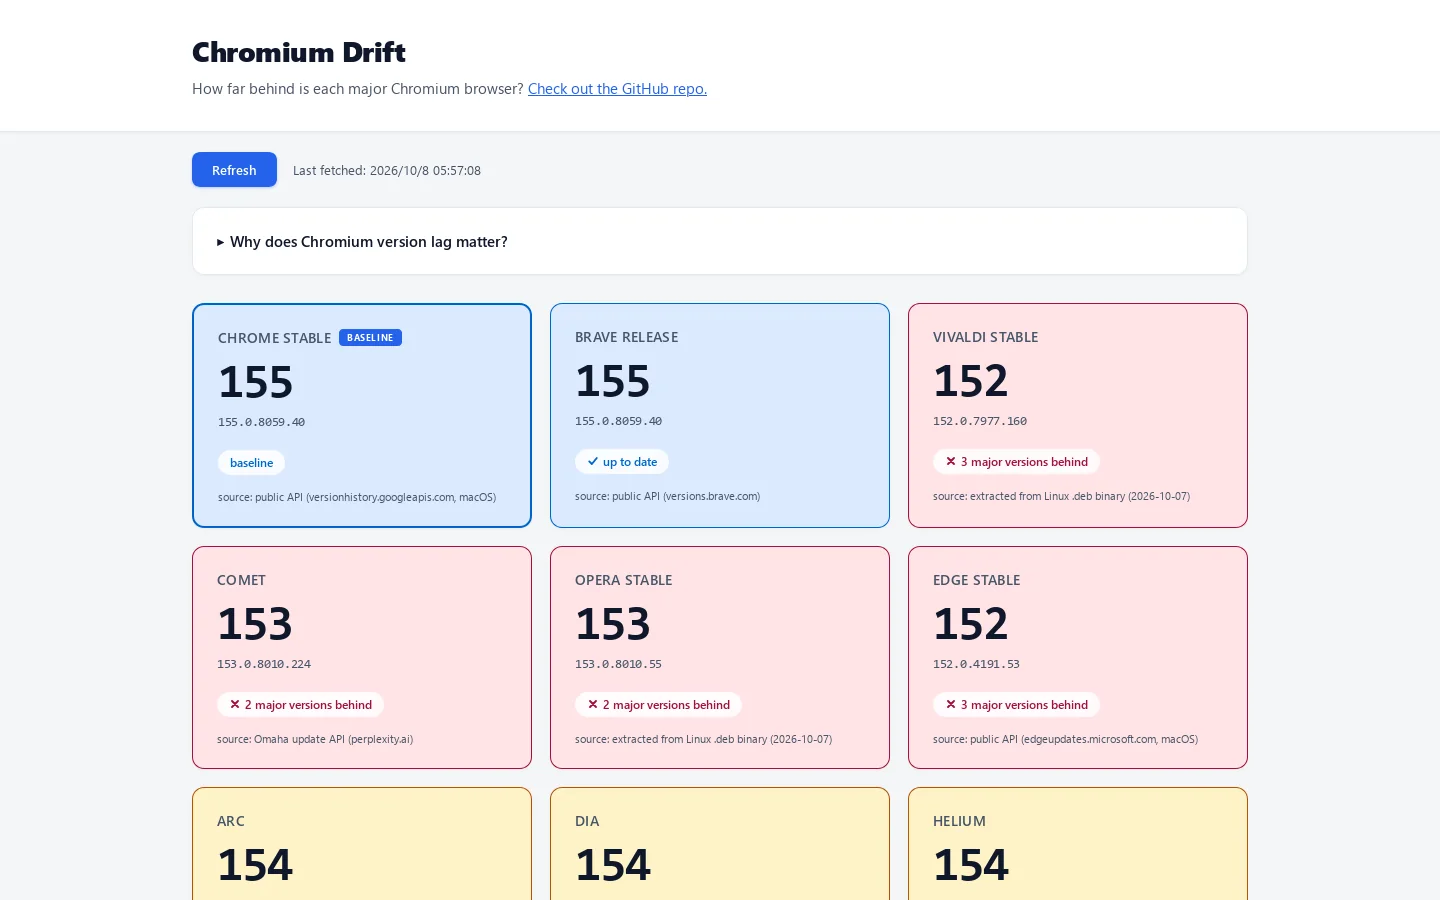Click the 'baseline' pill in Chrome Stable card
The height and width of the screenshot is (900, 1440).
click(x=251, y=463)
